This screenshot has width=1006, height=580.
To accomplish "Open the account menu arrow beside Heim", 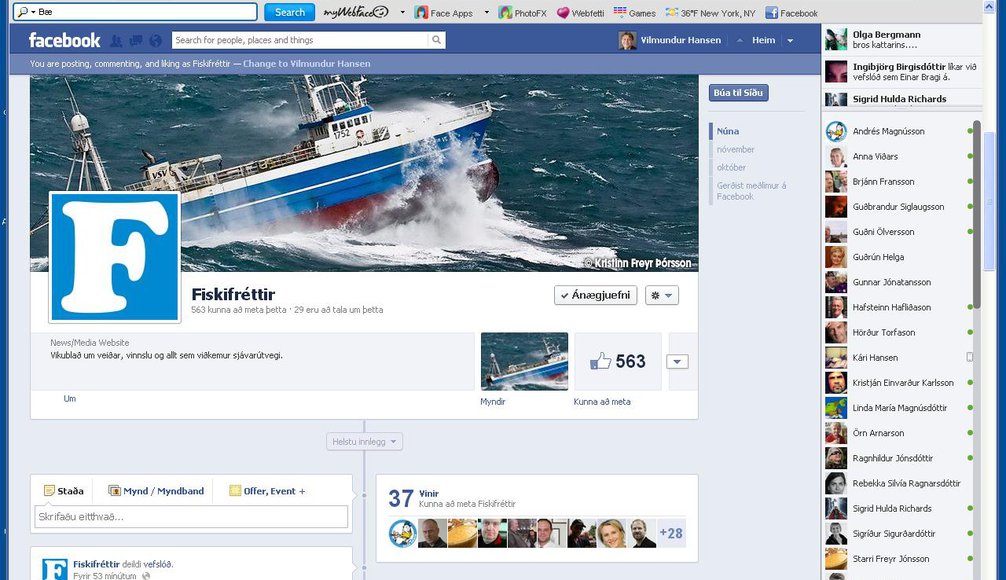I will [790, 40].
